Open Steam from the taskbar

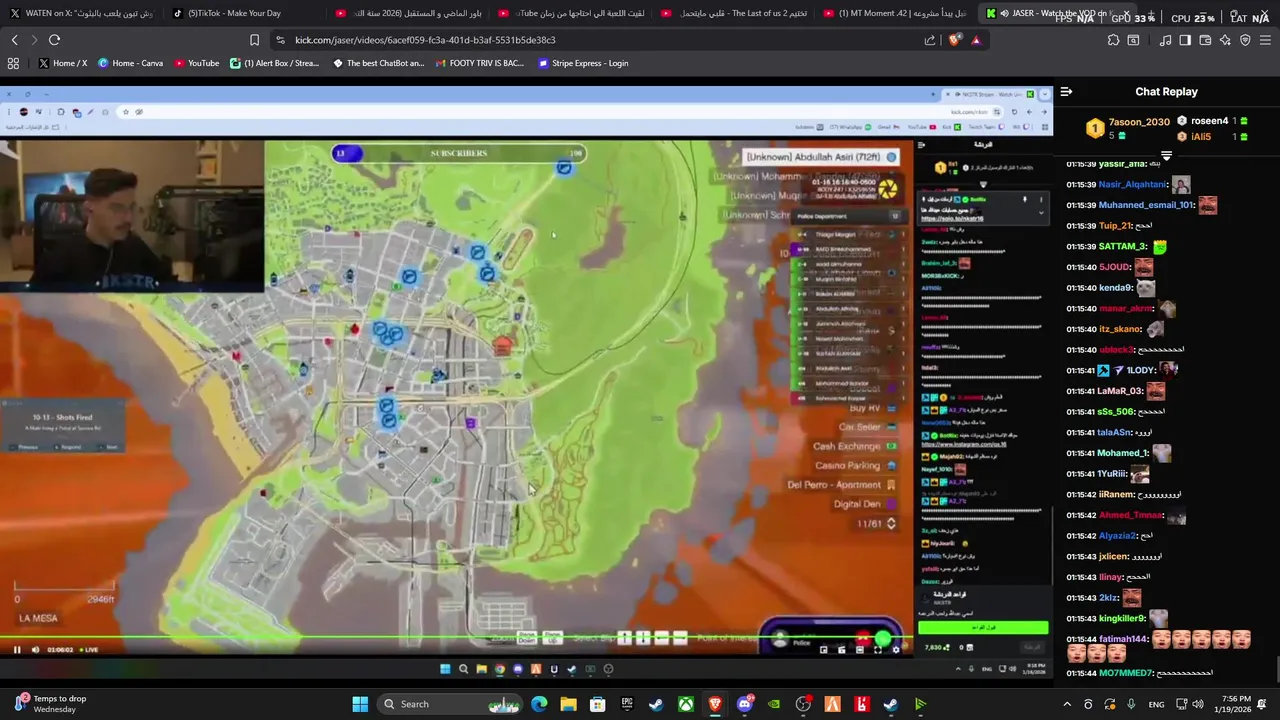pyautogui.click(x=656, y=704)
